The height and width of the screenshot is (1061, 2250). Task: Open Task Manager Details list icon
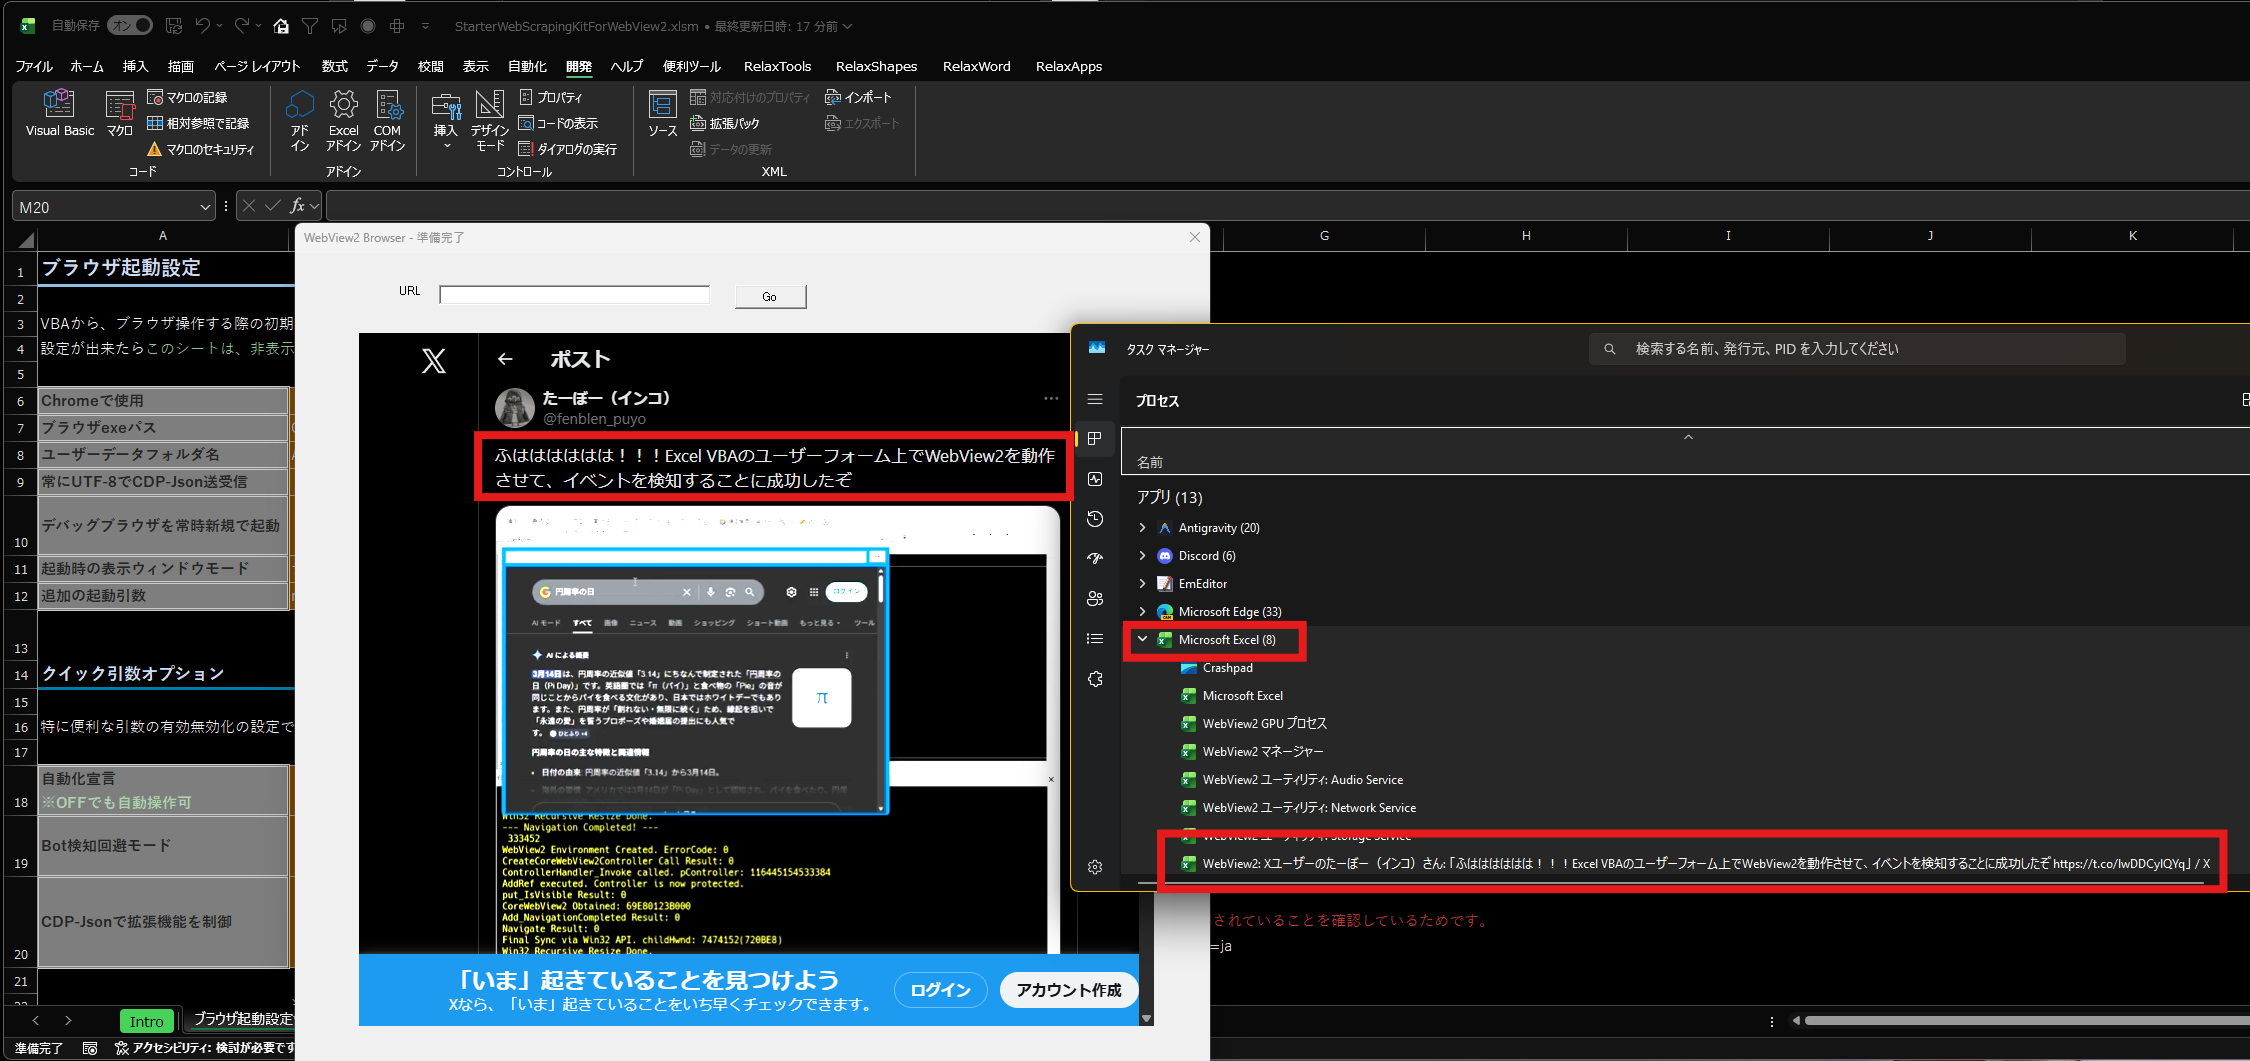(x=1095, y=639)
